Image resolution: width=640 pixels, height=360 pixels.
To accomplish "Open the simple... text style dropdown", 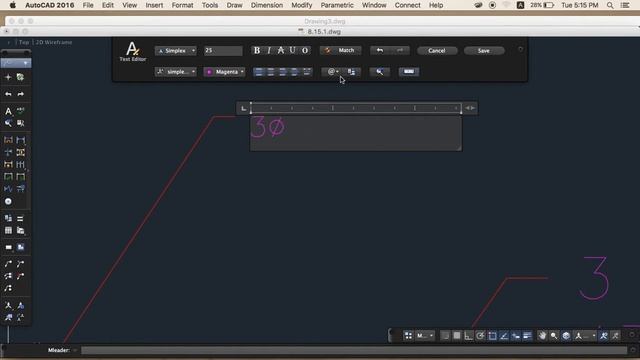I will tap(176, 72).
